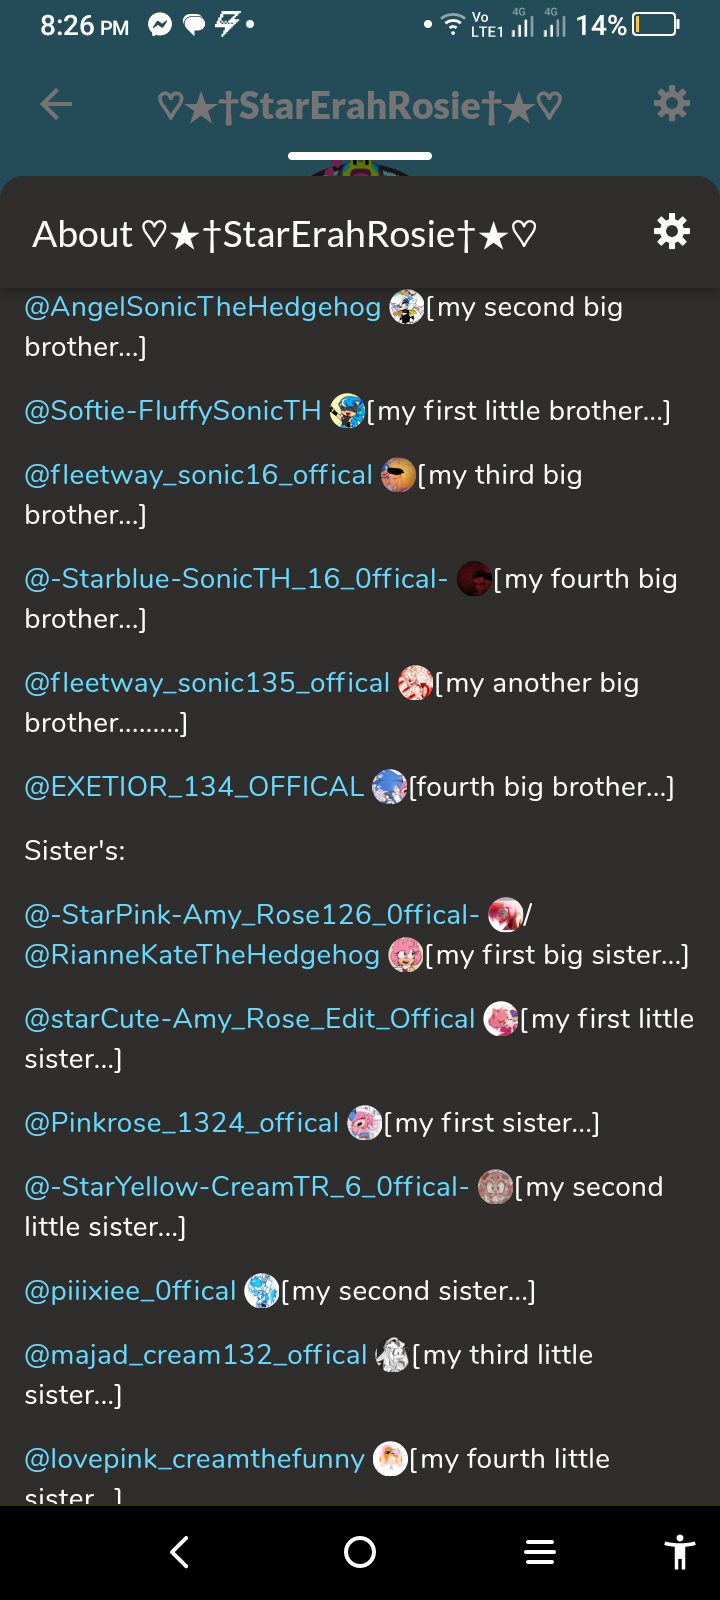720x1600 pixels.
Task: Tap the avatar beside @AngelSonicTheHedgehog
Action: click(406, 307)
